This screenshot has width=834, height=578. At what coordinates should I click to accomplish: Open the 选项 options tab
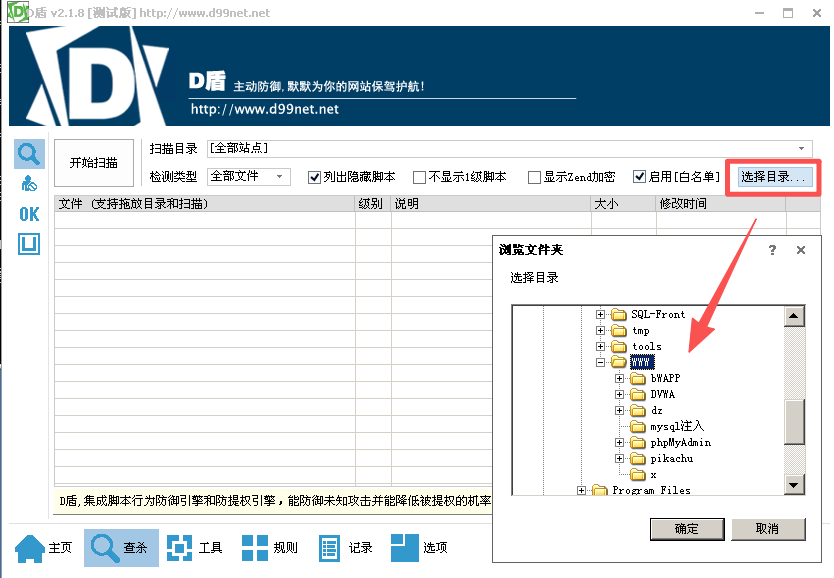point(419,548)
